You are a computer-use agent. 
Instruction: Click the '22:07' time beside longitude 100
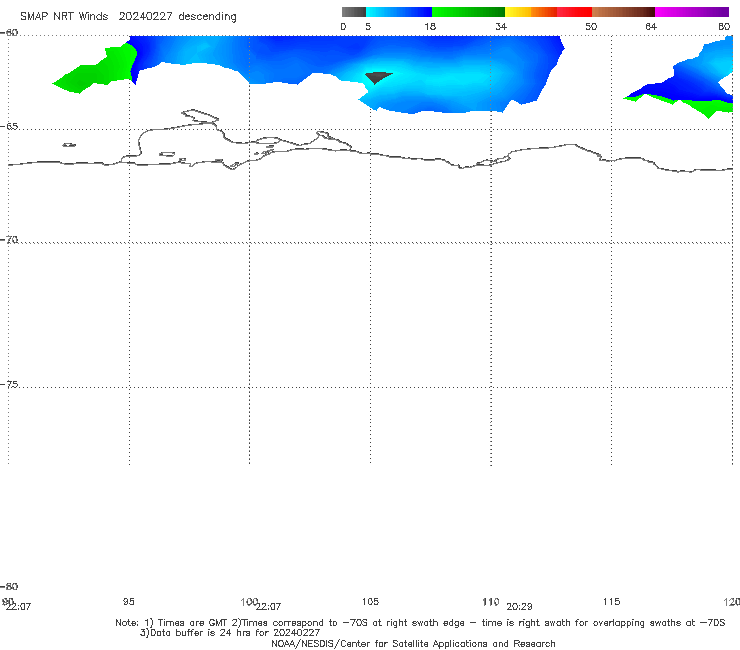[x=269, y=606]
